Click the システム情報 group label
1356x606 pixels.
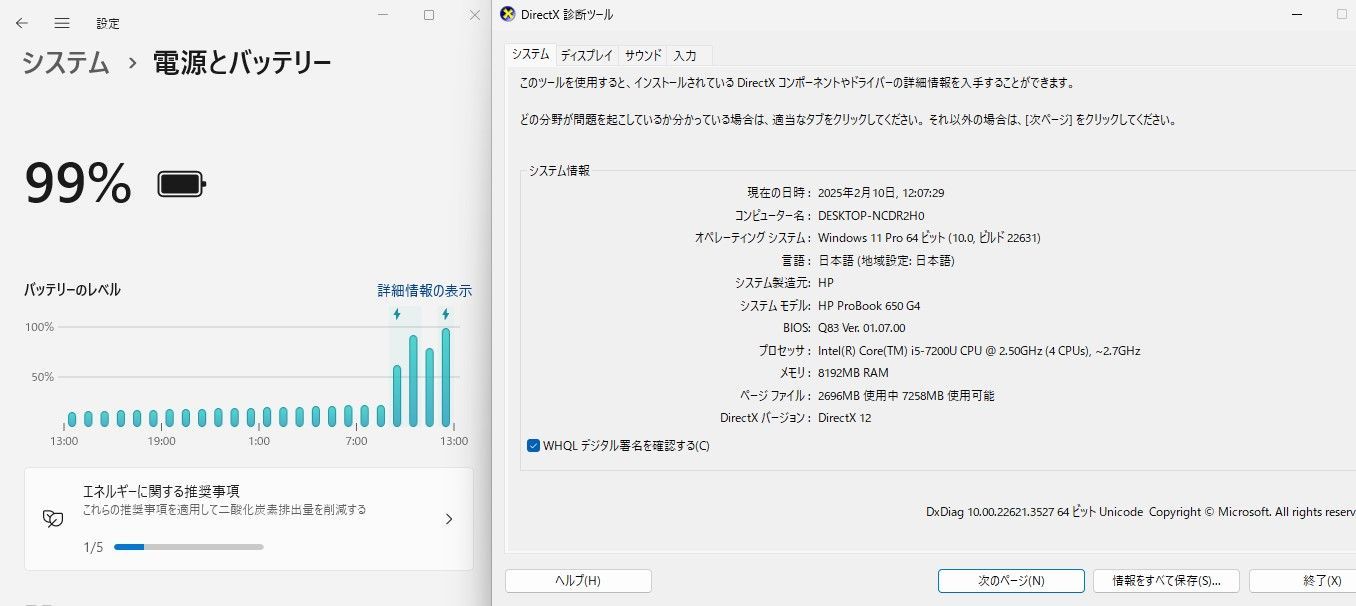click(x=559, y=171)
